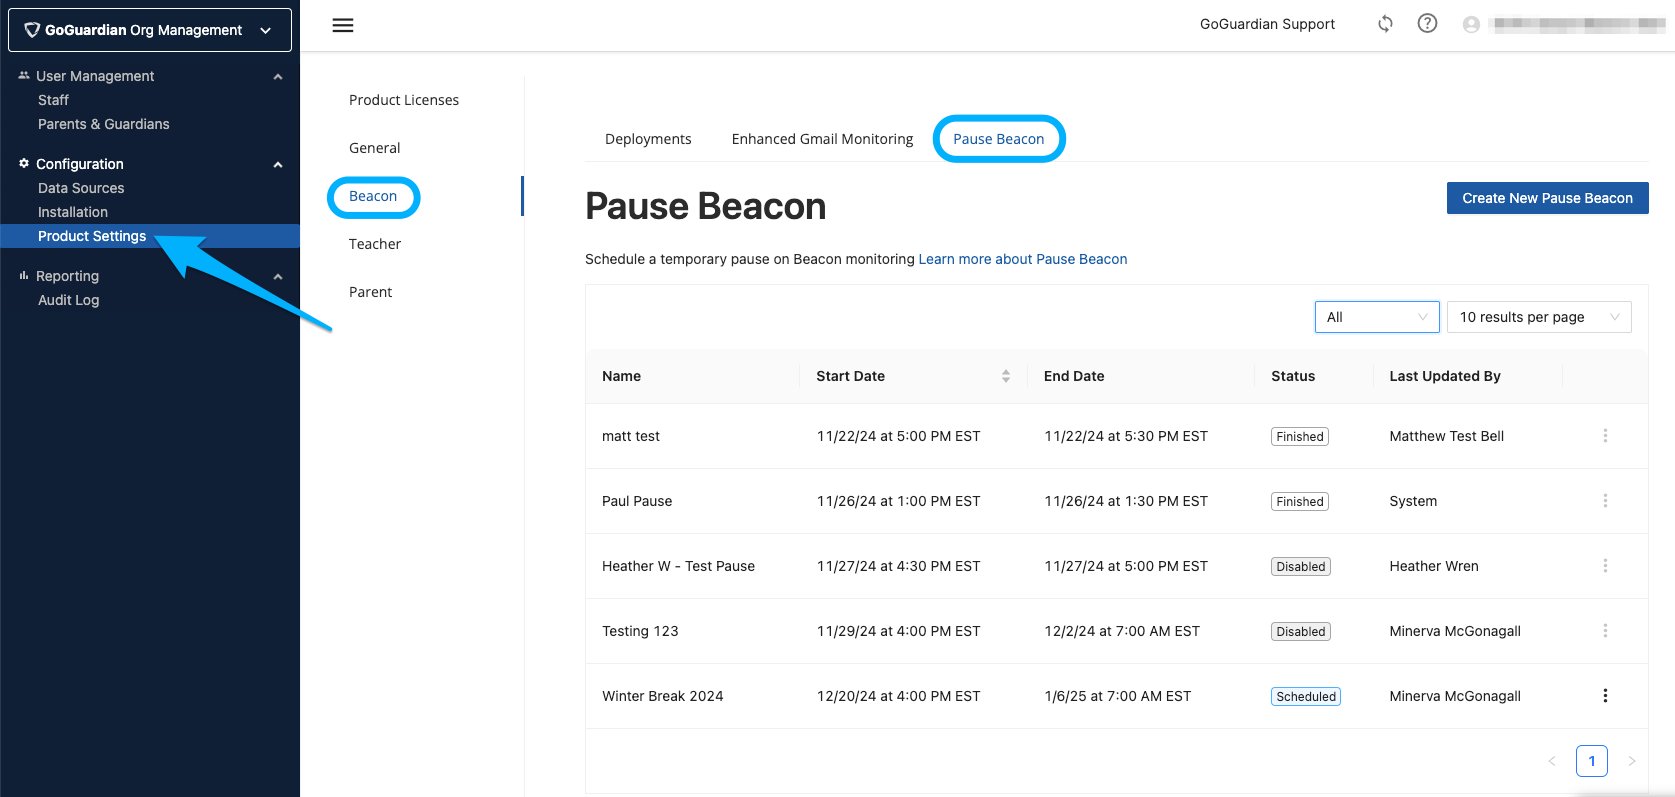Click the User Management people icon
The height and width of the screenshot is (797, 1675).
pos(24,75)
